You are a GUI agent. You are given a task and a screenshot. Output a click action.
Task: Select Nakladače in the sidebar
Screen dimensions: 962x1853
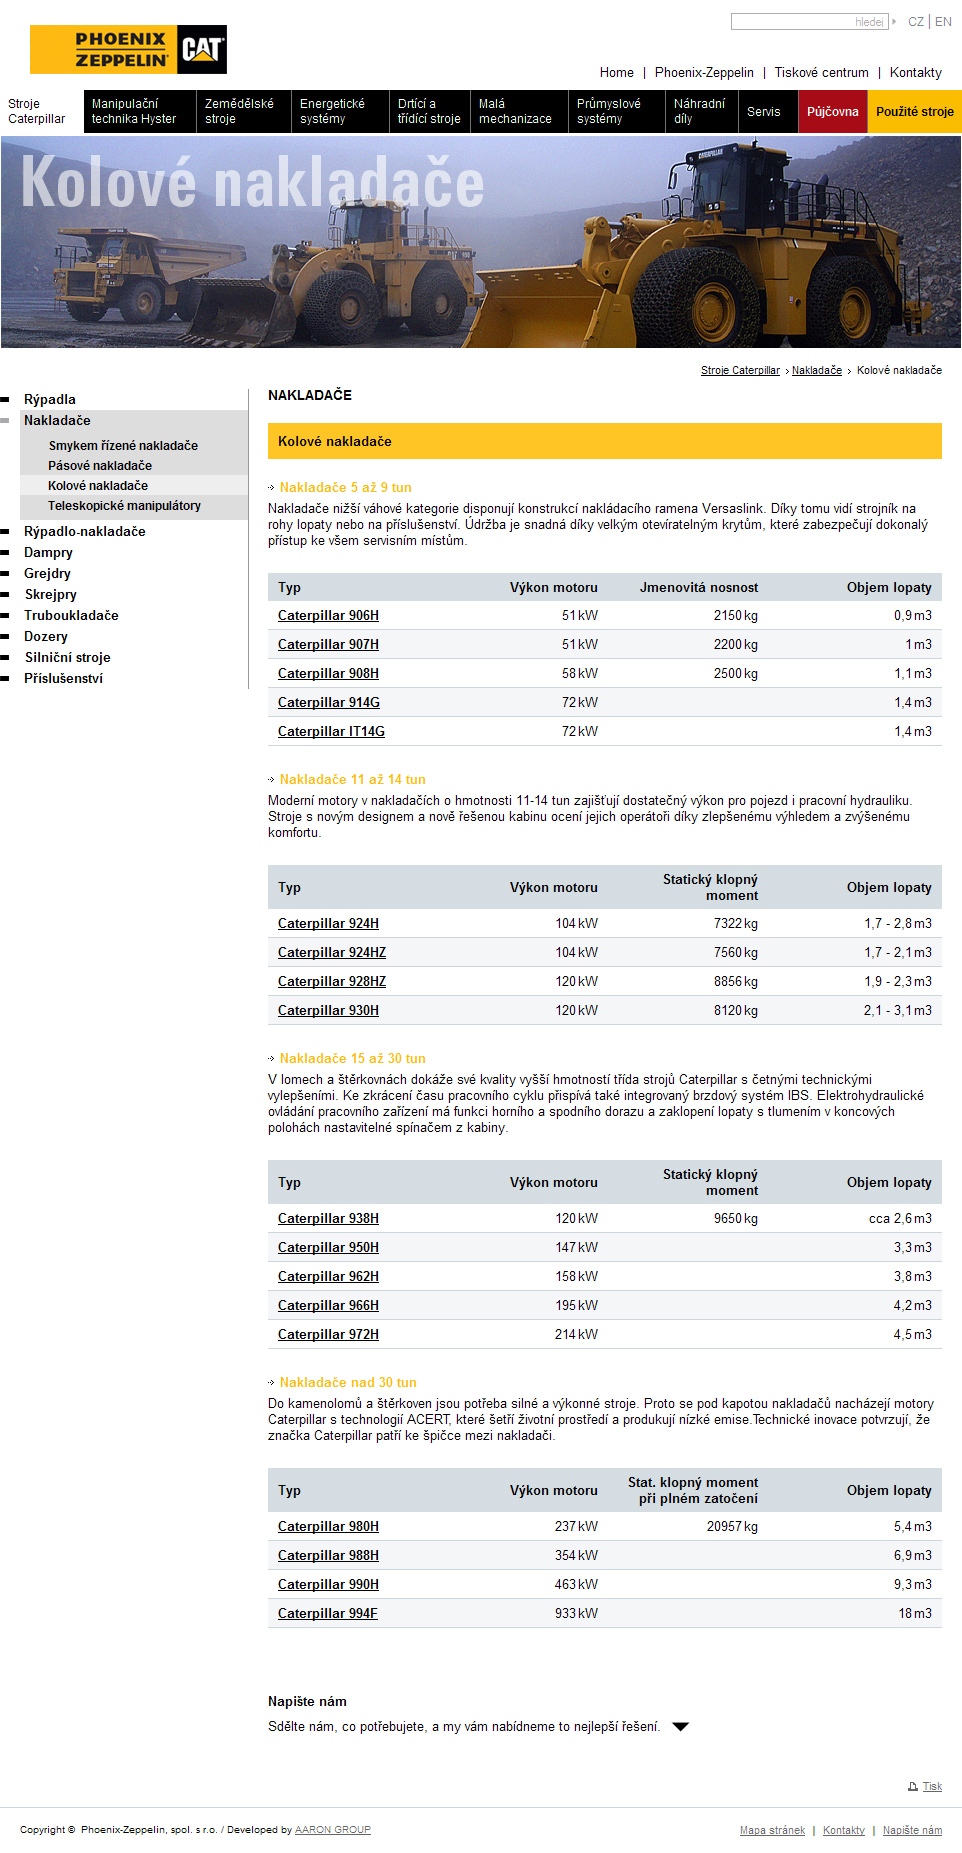57,420
